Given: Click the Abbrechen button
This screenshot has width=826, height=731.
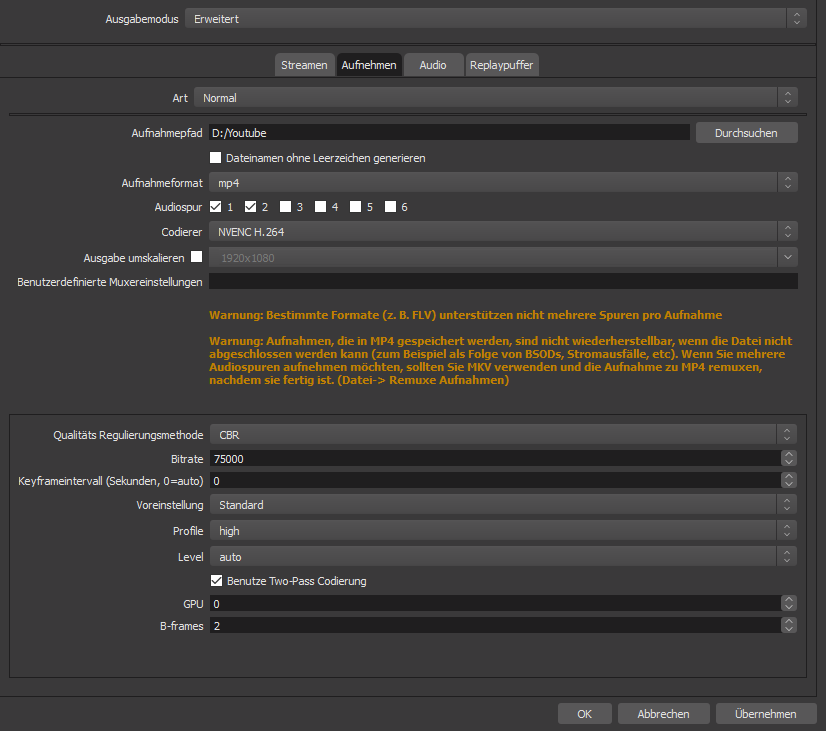Looking at the screenshot, I should 663,714.
